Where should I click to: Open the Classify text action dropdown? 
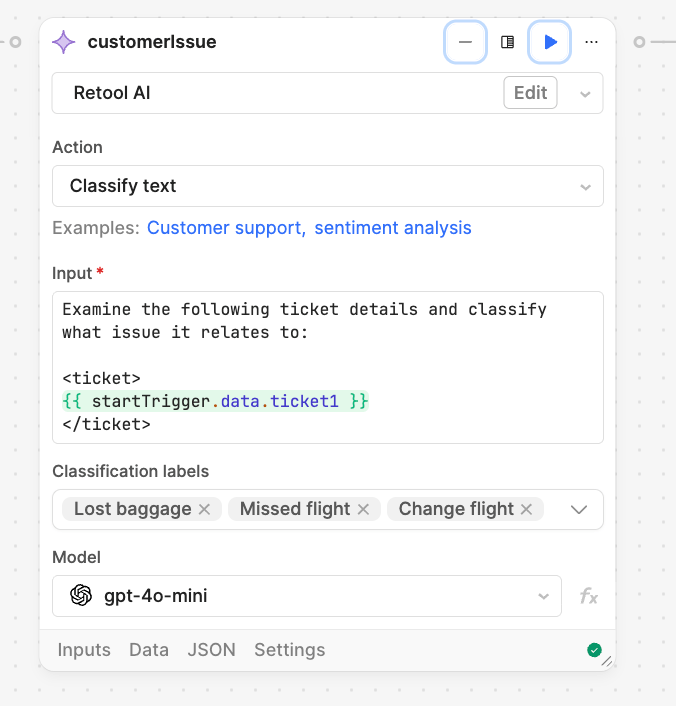tap(327, 186)
